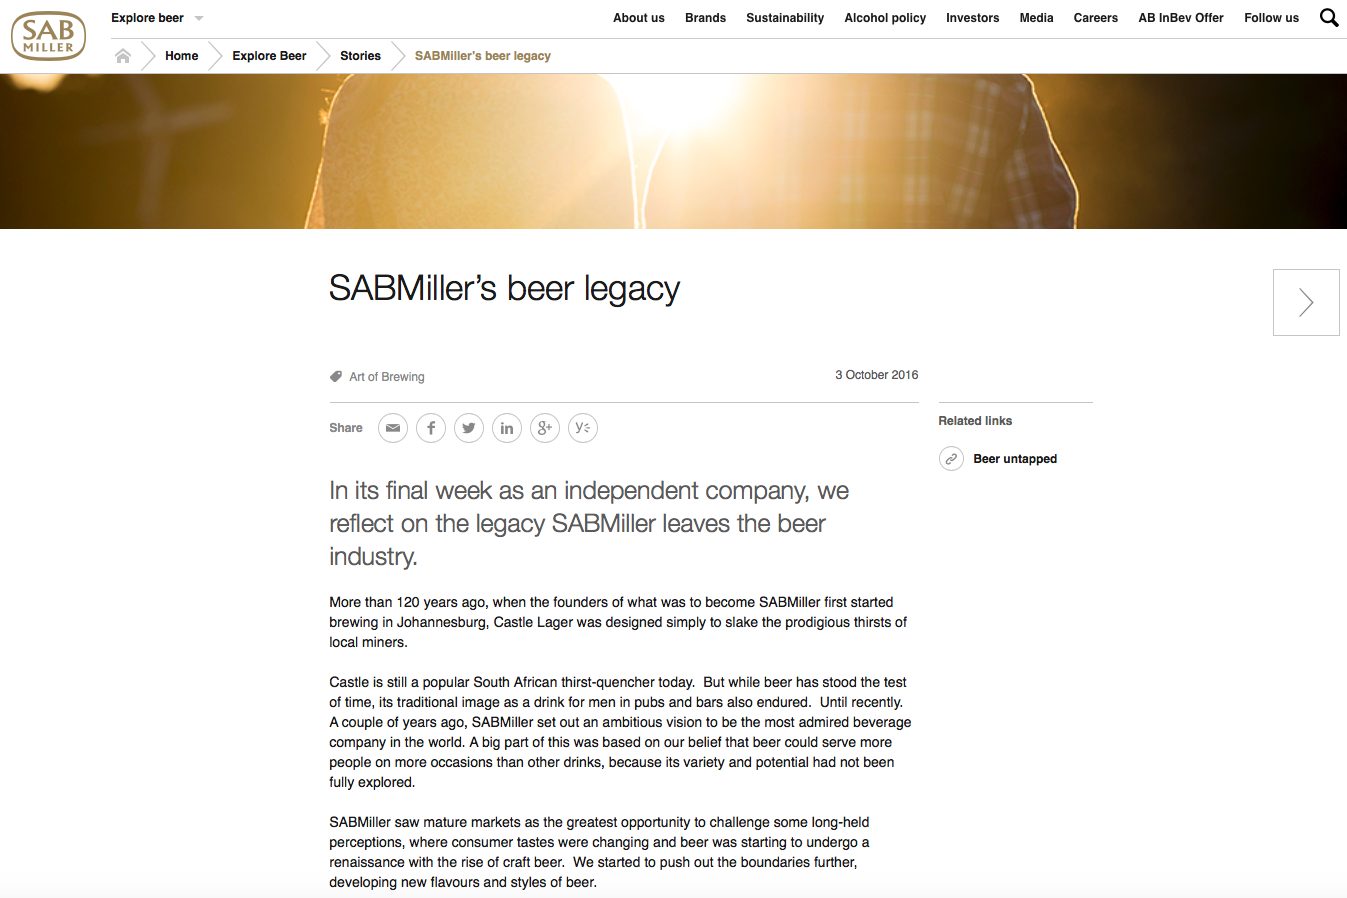1347x898 pixels.
Task: Share article on Twitter
Action: click(469, 428)
